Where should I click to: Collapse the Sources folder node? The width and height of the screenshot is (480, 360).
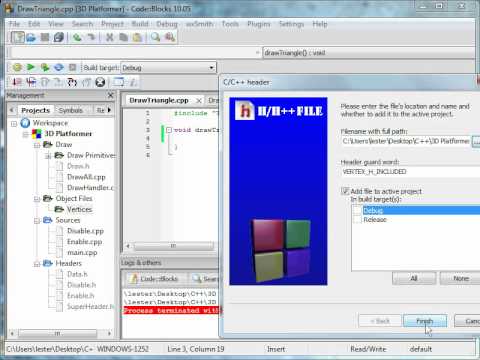(x=37, y=221)
